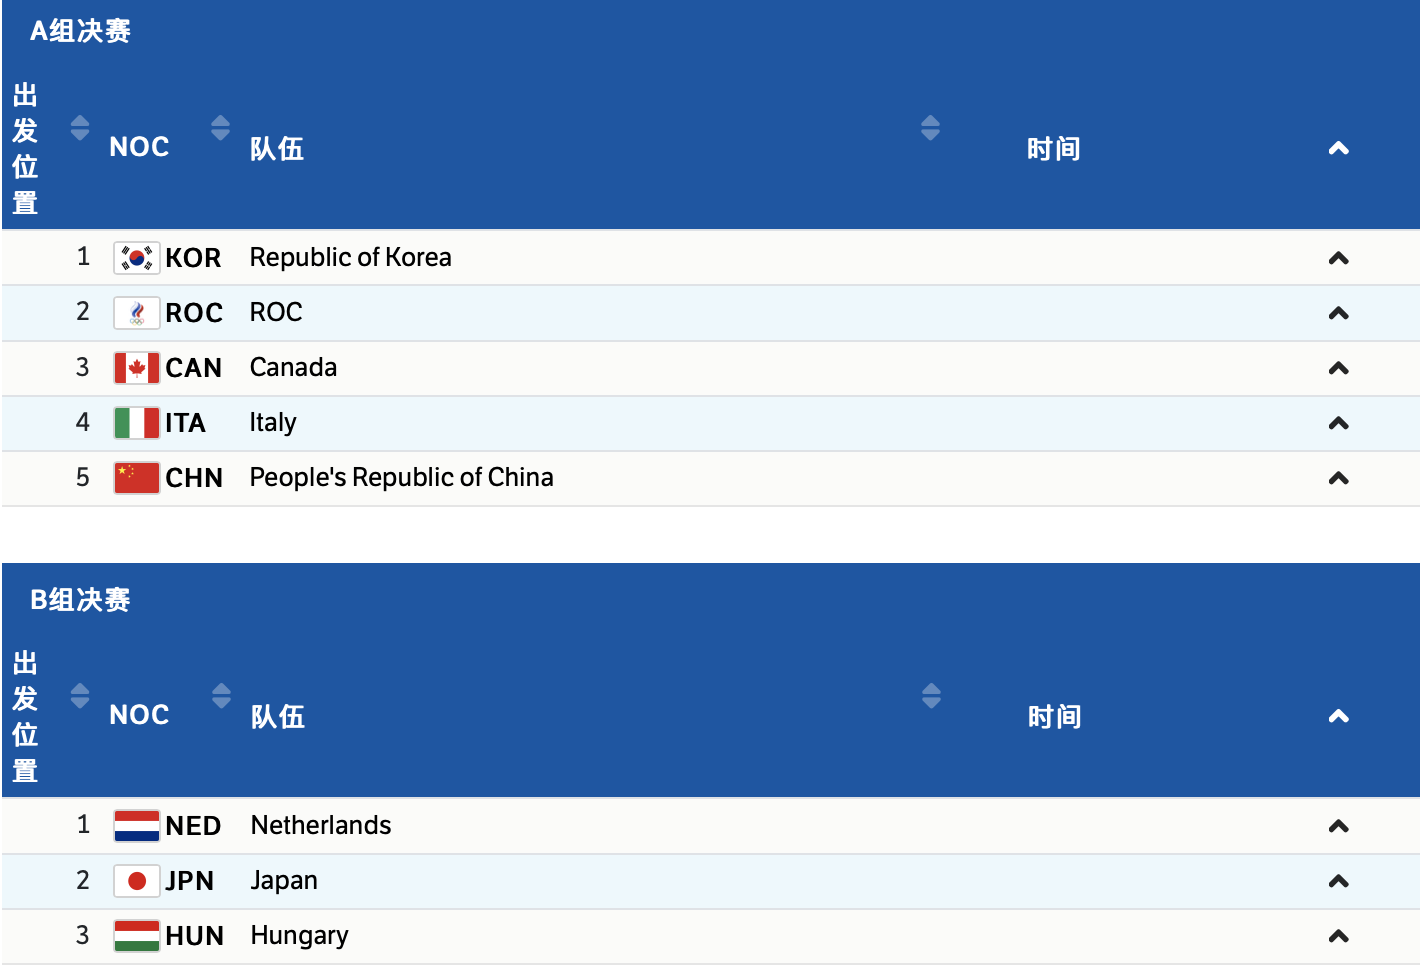The width and height of the screenshot is (1420, 972).
Task: Expand the Canada row details chevron
Action: coord(1338,368)
